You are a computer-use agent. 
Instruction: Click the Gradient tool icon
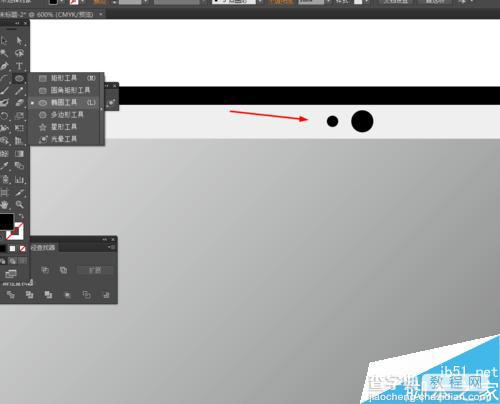[19, 154]
